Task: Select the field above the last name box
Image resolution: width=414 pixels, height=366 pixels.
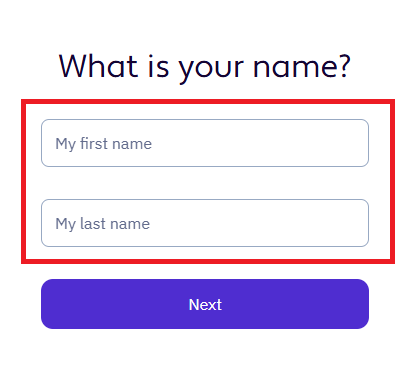Action: point(205,143)
